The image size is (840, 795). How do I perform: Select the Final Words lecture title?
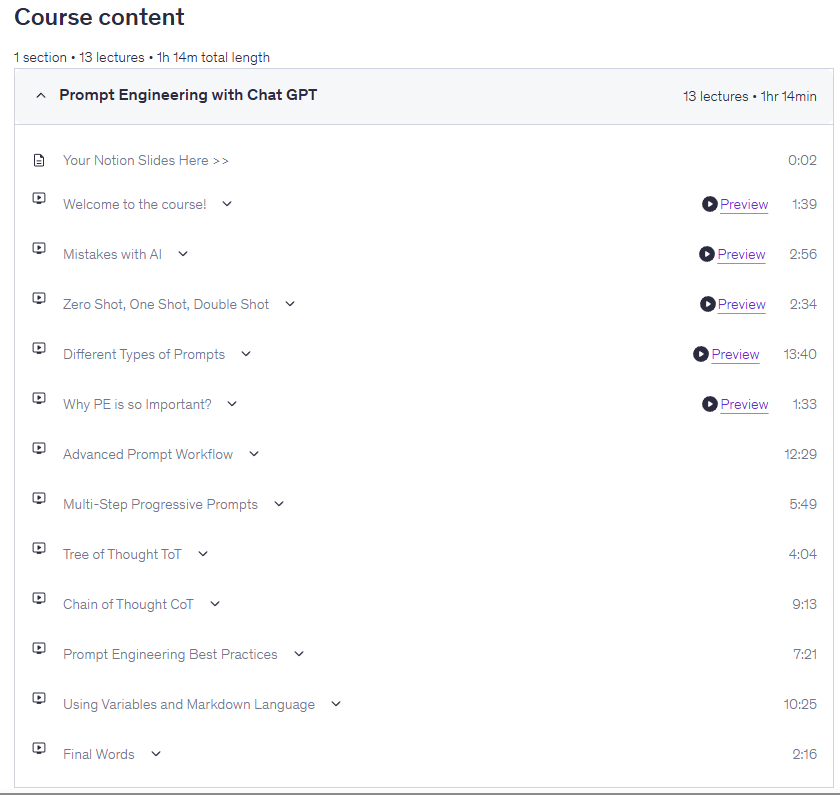point(99,754)
